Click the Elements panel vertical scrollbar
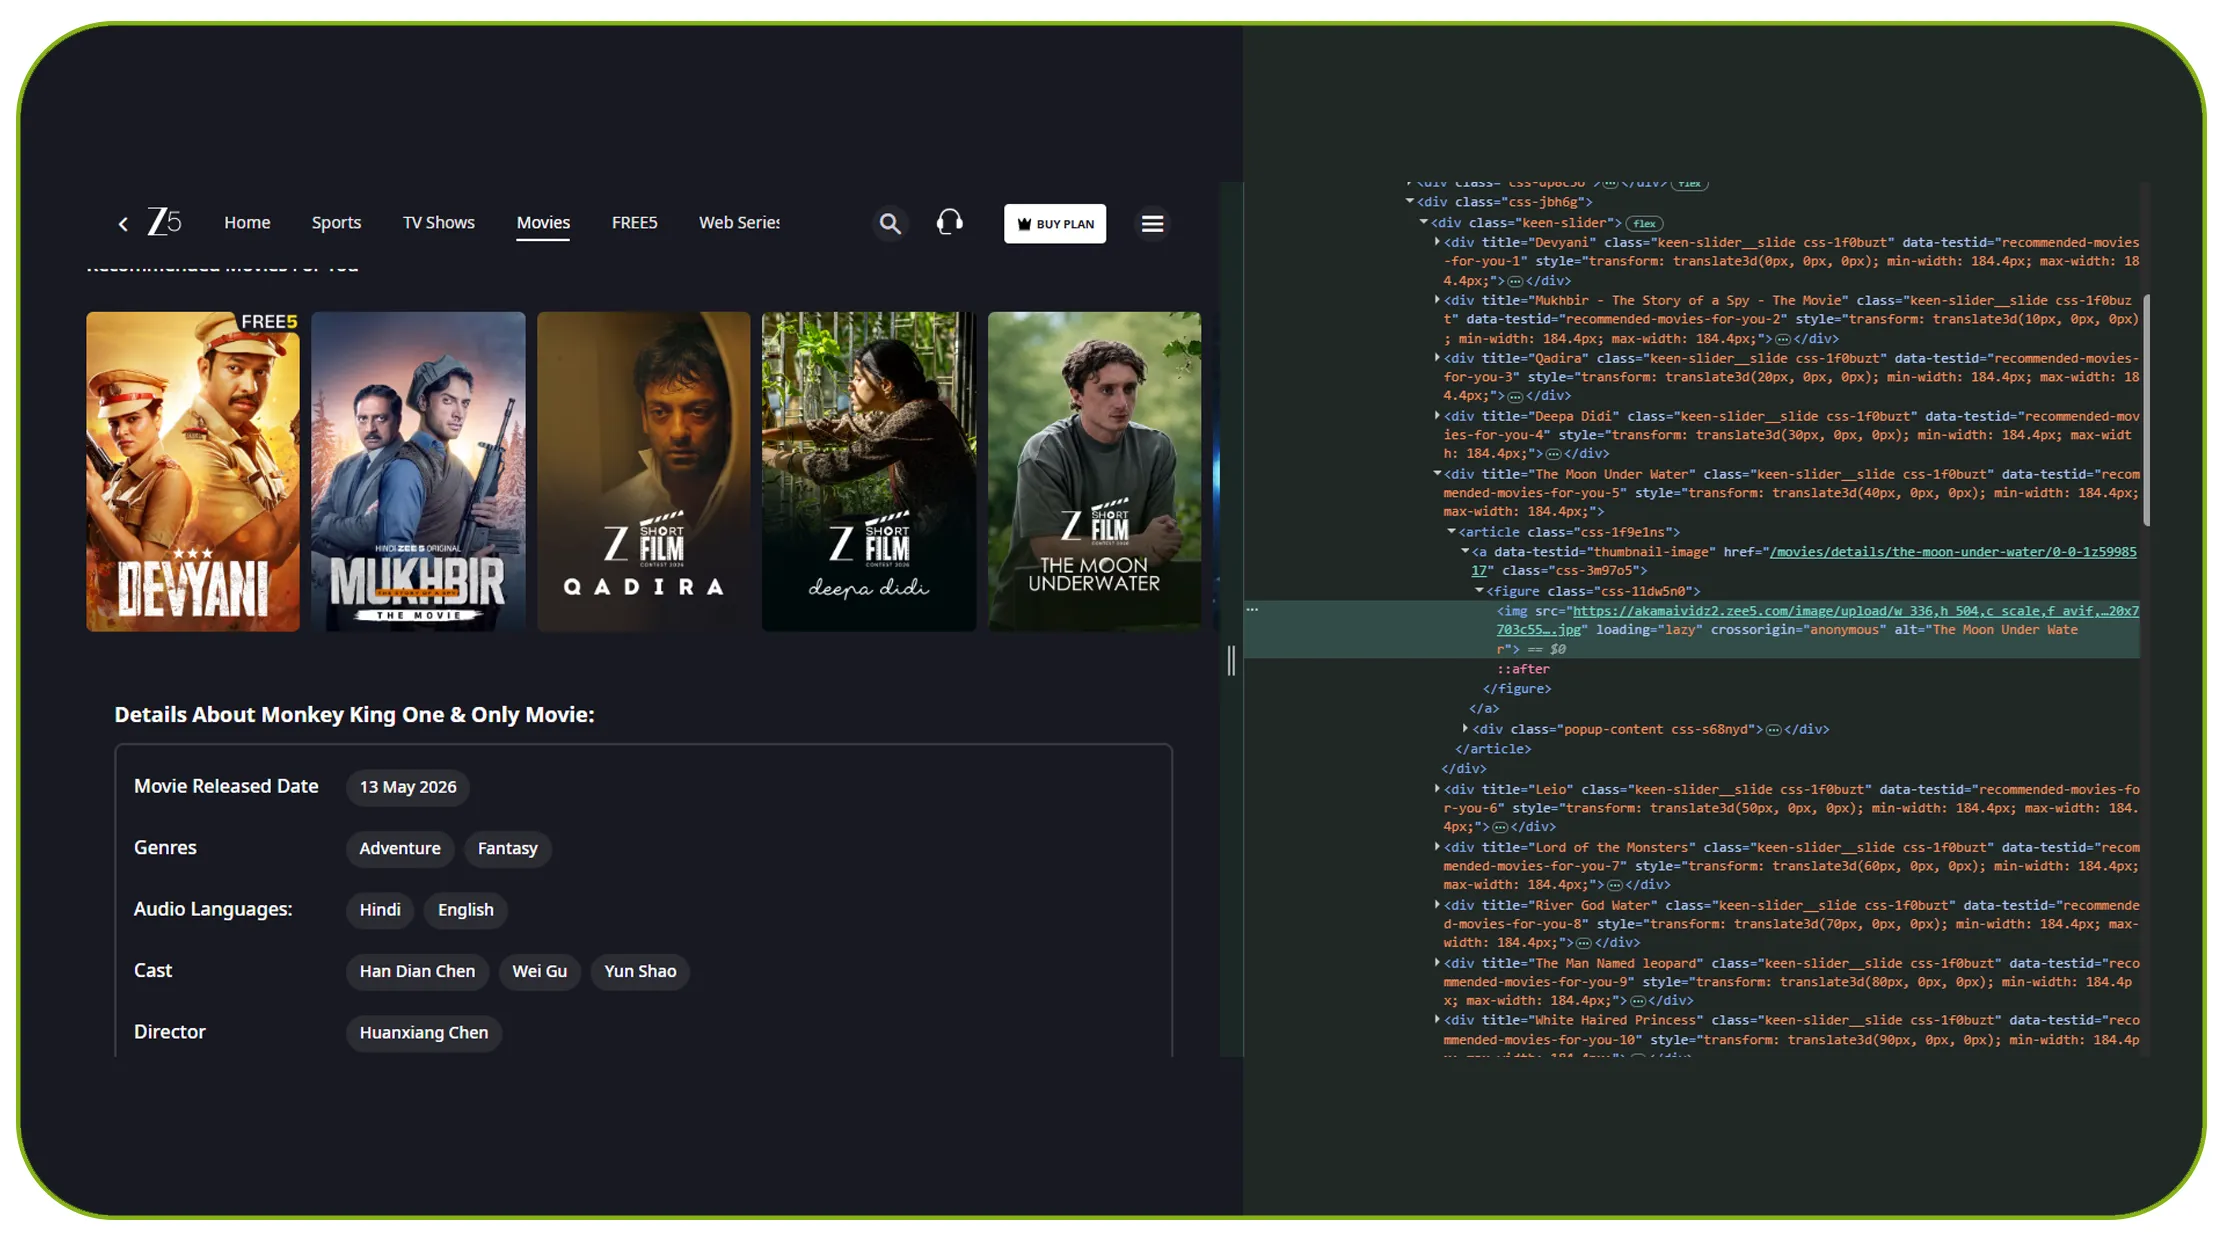 pyautogui.click(x=2145, y=410)
